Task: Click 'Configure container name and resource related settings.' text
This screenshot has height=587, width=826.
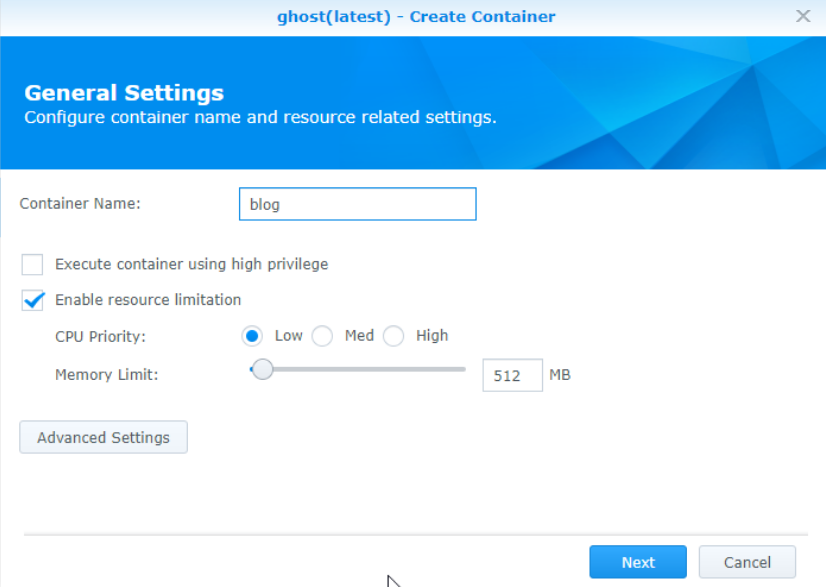Action: click(x=260, y=117)
